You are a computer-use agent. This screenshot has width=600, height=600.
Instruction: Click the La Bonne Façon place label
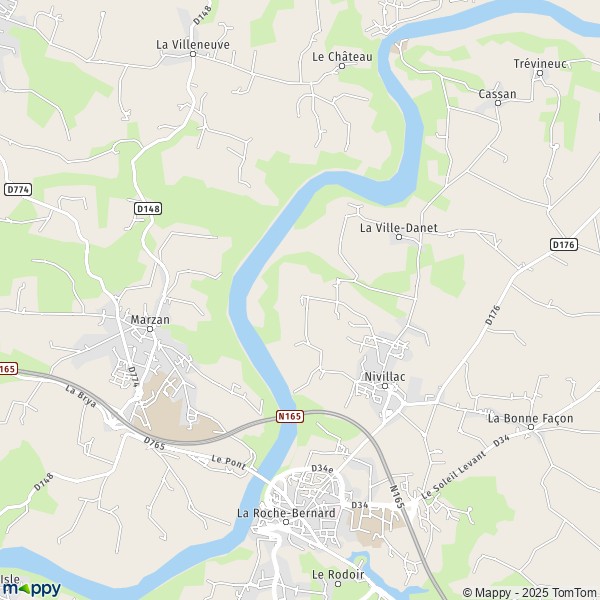click(x=531, y=418)
